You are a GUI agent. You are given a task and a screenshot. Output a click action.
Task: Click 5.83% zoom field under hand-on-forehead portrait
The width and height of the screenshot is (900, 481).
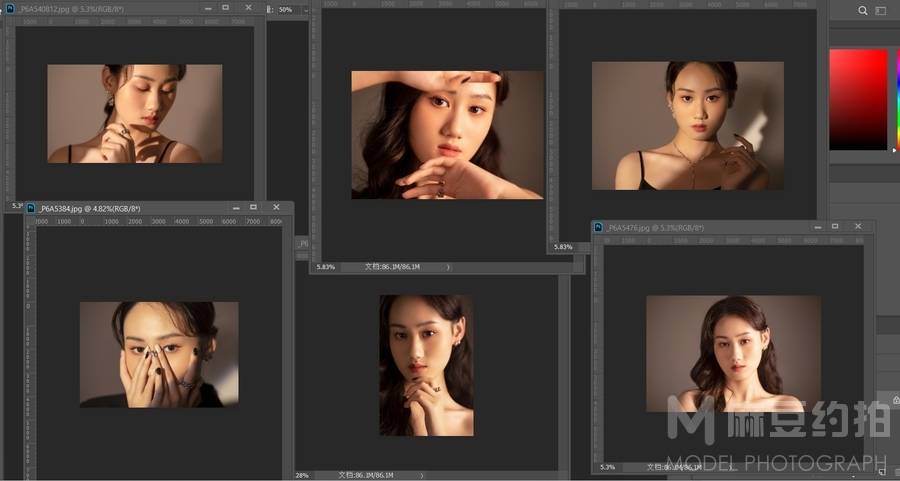click(x=325, y=267)
